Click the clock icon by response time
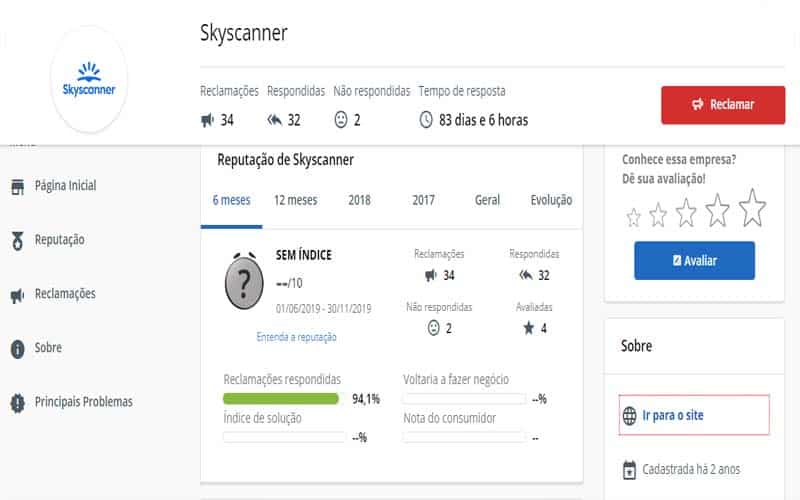 tap(426, 120)
